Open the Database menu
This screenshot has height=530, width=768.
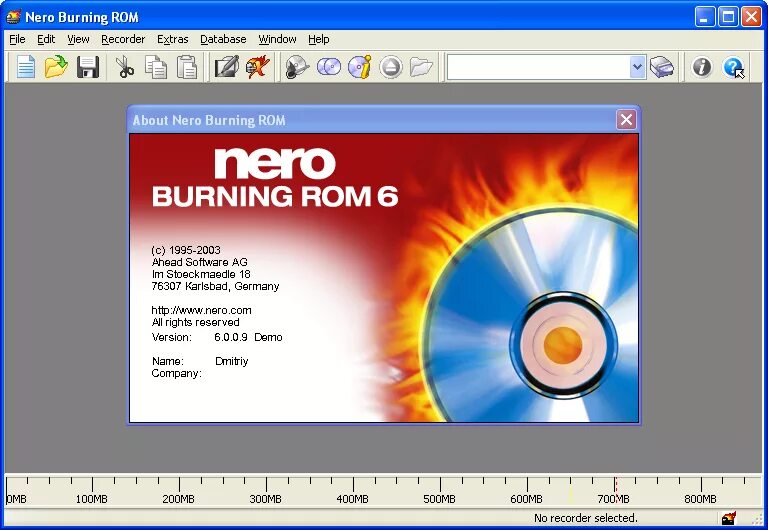coord(223,39)
